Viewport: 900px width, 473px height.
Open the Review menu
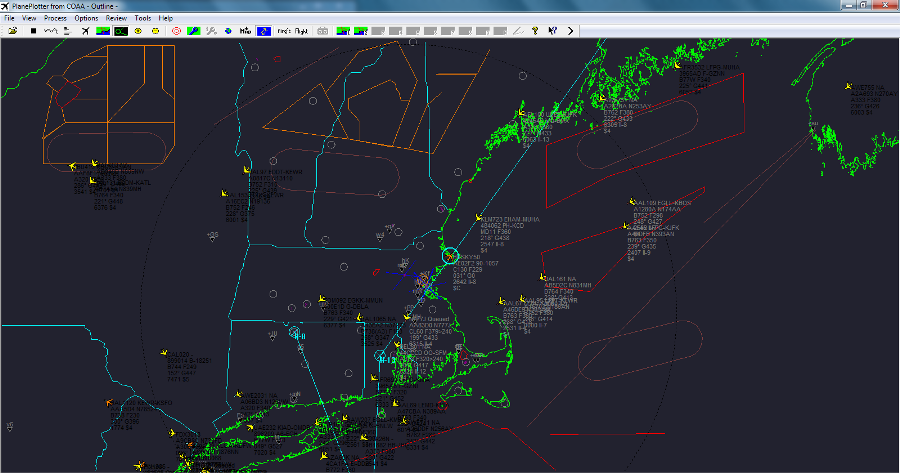[x=116, y=18]
